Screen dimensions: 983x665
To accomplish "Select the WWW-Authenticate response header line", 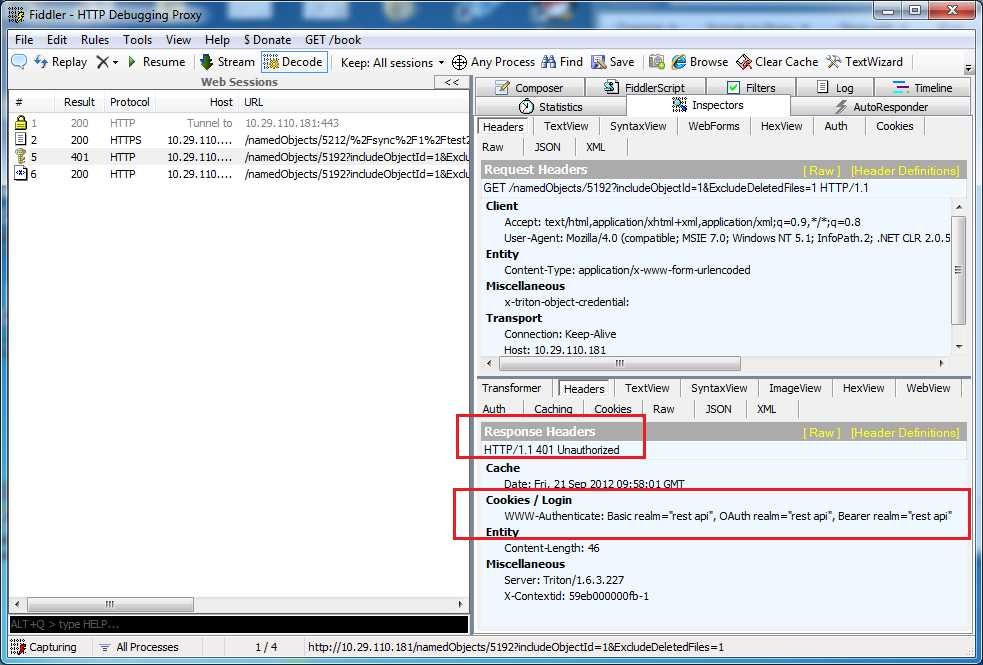I will (x=728, y=516).
